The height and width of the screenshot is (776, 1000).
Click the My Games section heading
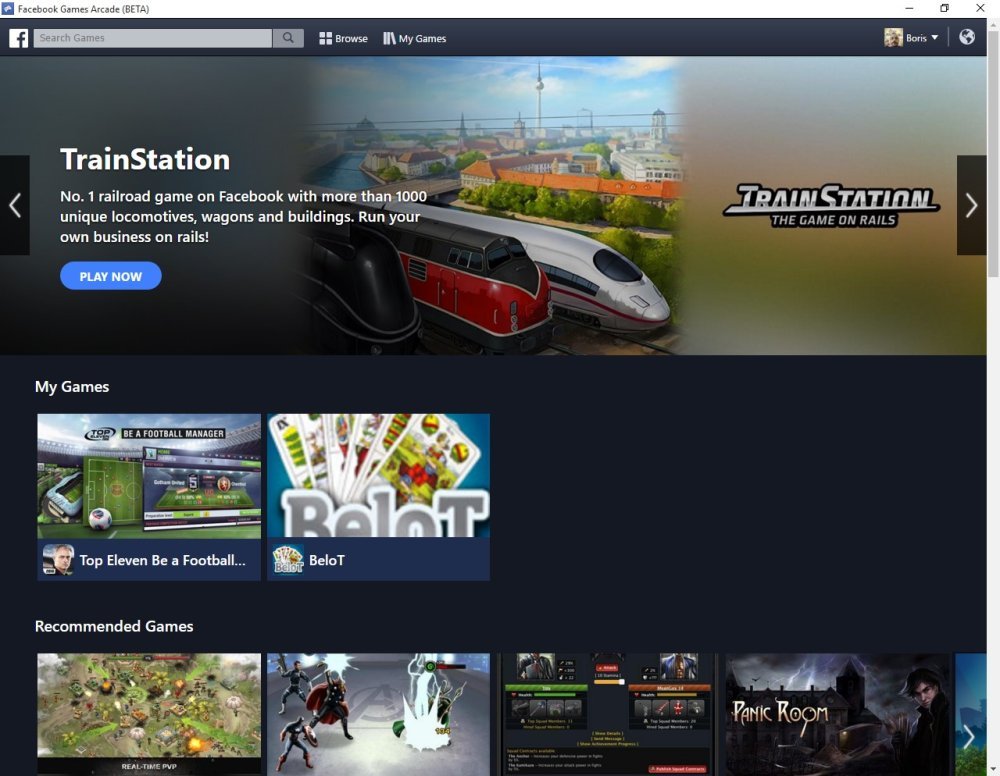coord(72,387)
